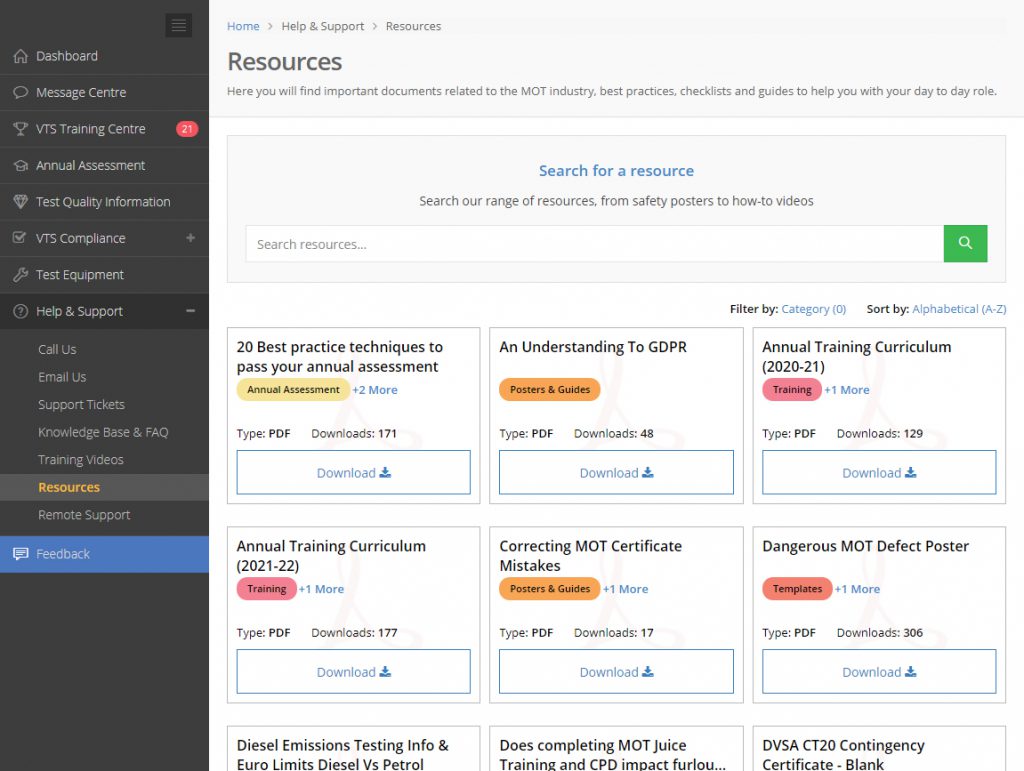
Task: Download Annual Training Curriculum (2021-22)
Action: [x=353, y=671]
